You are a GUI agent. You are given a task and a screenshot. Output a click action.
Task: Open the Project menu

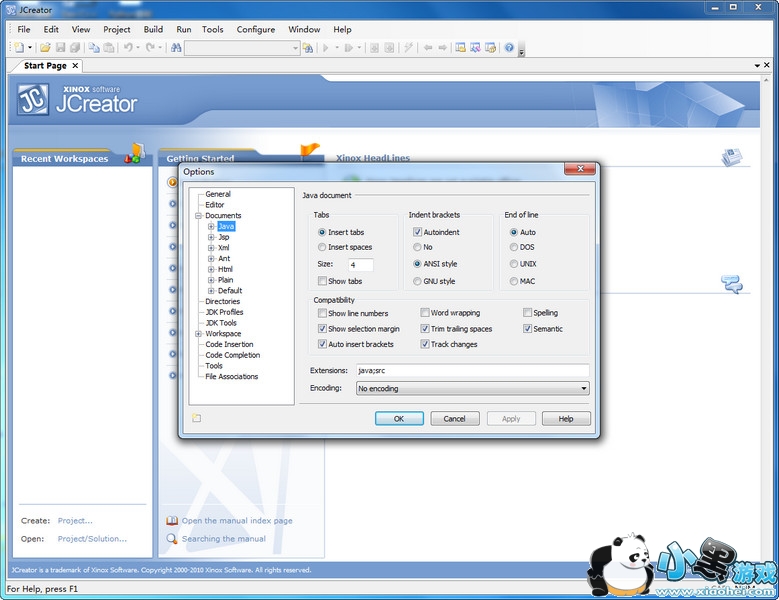pyautogui.click(x=117, y=29)
